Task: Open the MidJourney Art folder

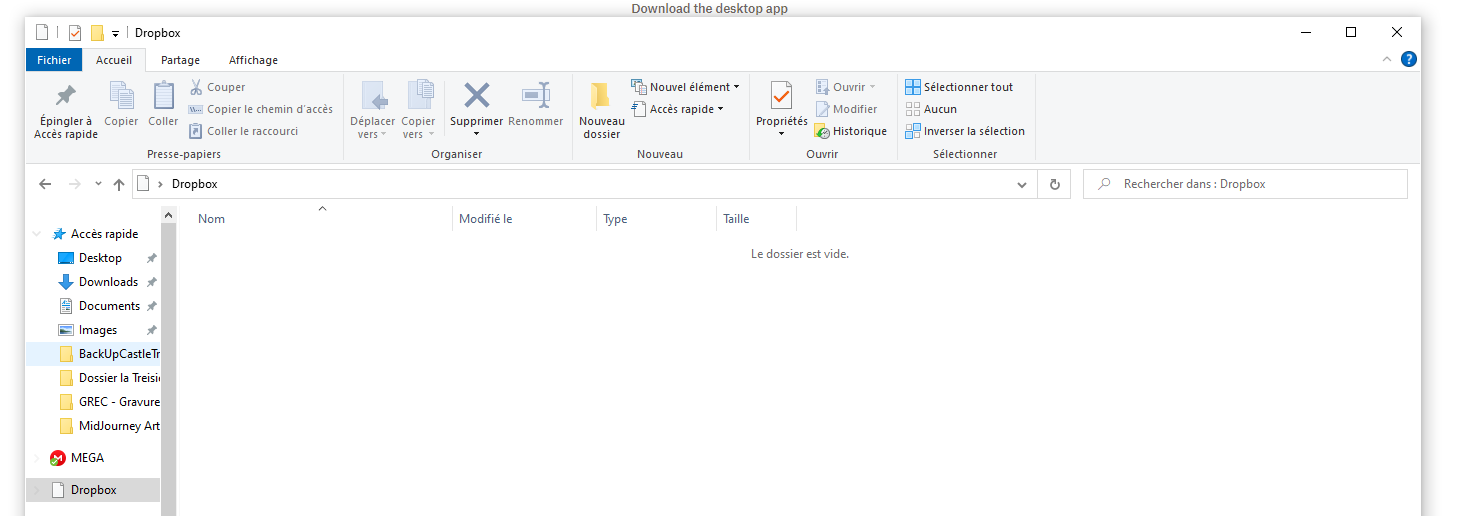Action: [109, 426]
